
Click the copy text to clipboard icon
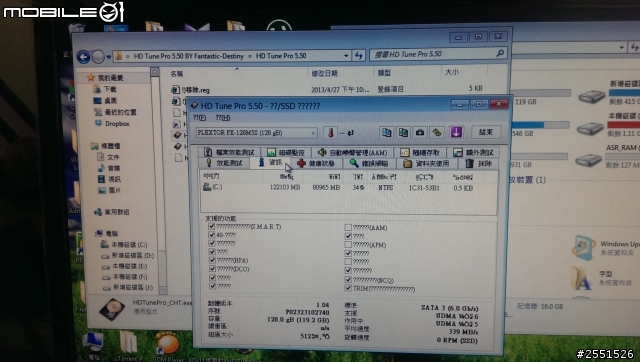(387, 132)
